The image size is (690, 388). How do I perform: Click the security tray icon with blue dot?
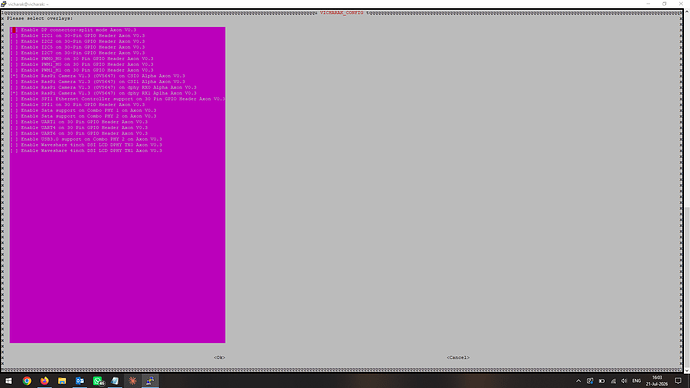pyautogui.click(x=590, y=381)
